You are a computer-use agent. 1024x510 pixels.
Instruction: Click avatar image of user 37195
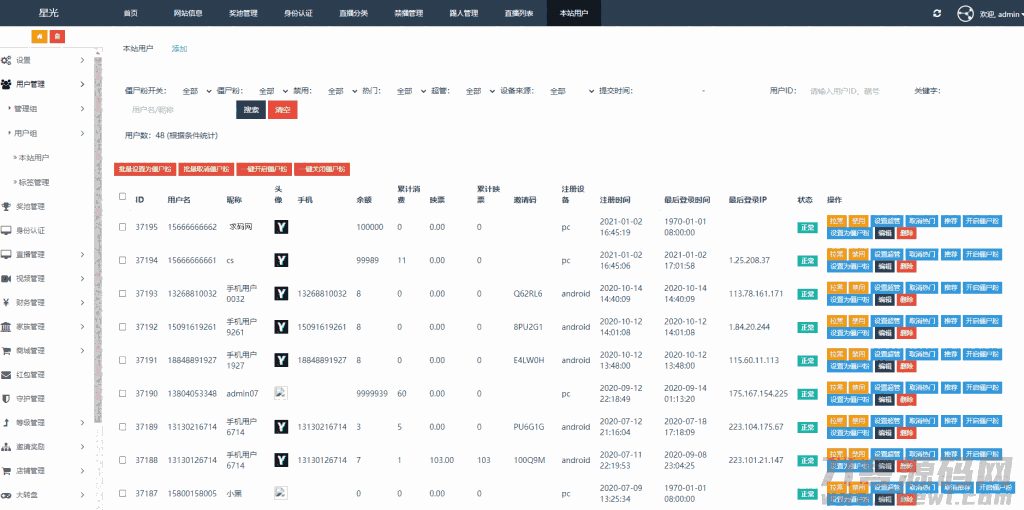(282, 227)
